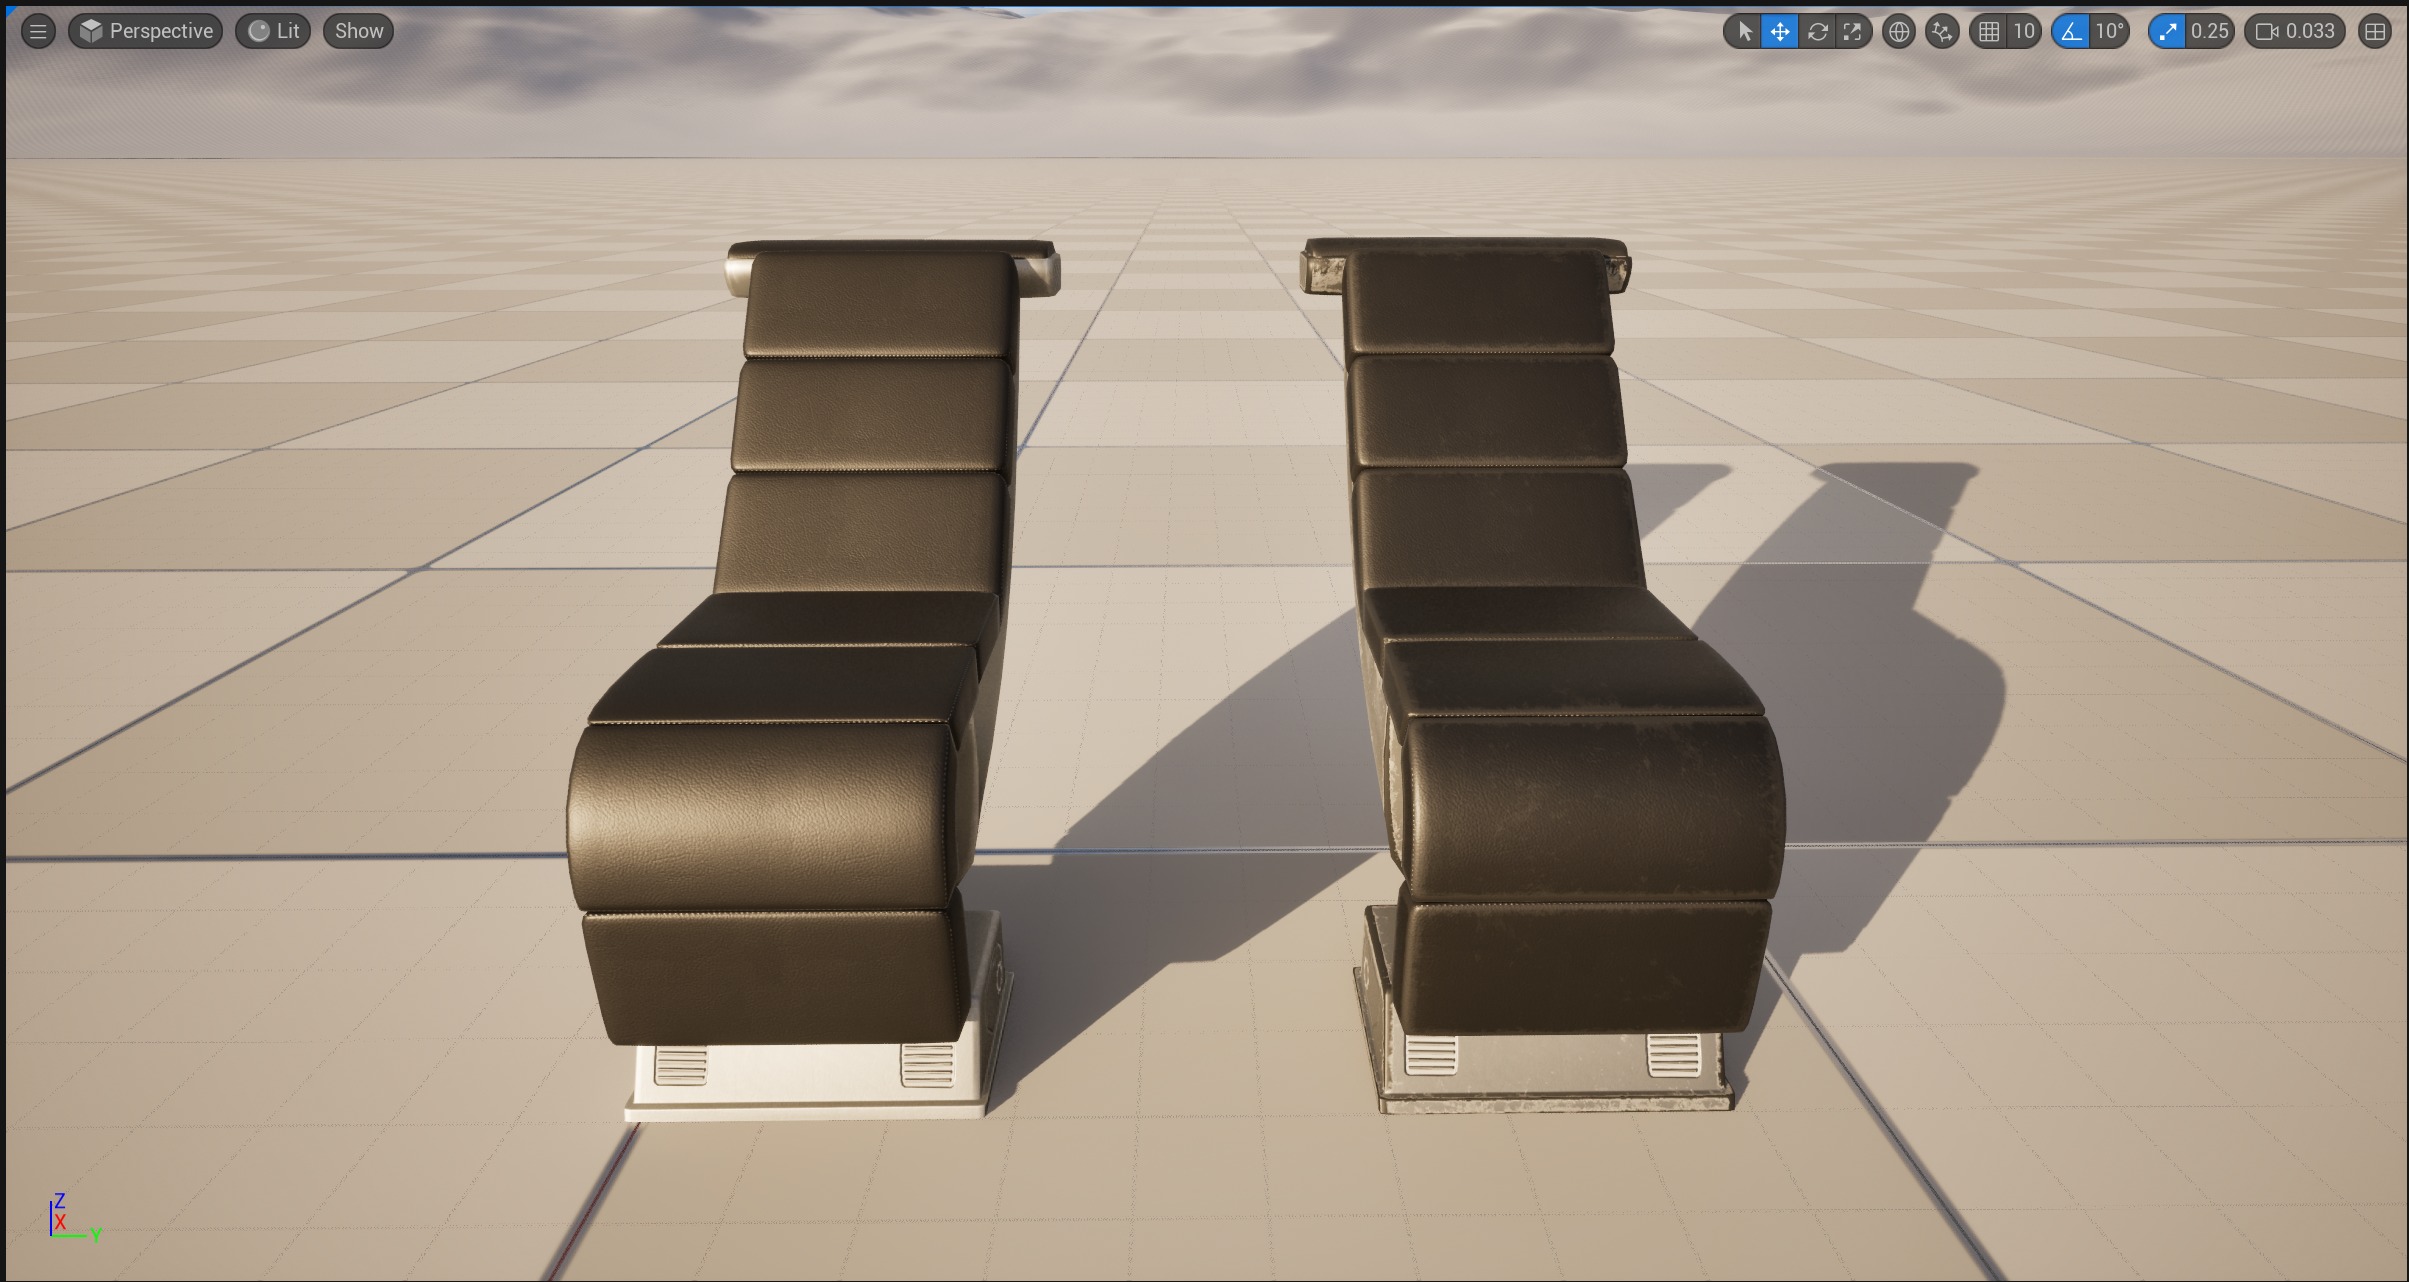Activate the Select objects mode arrow
2409x1282 pixels.
[x=1744, y=31]
